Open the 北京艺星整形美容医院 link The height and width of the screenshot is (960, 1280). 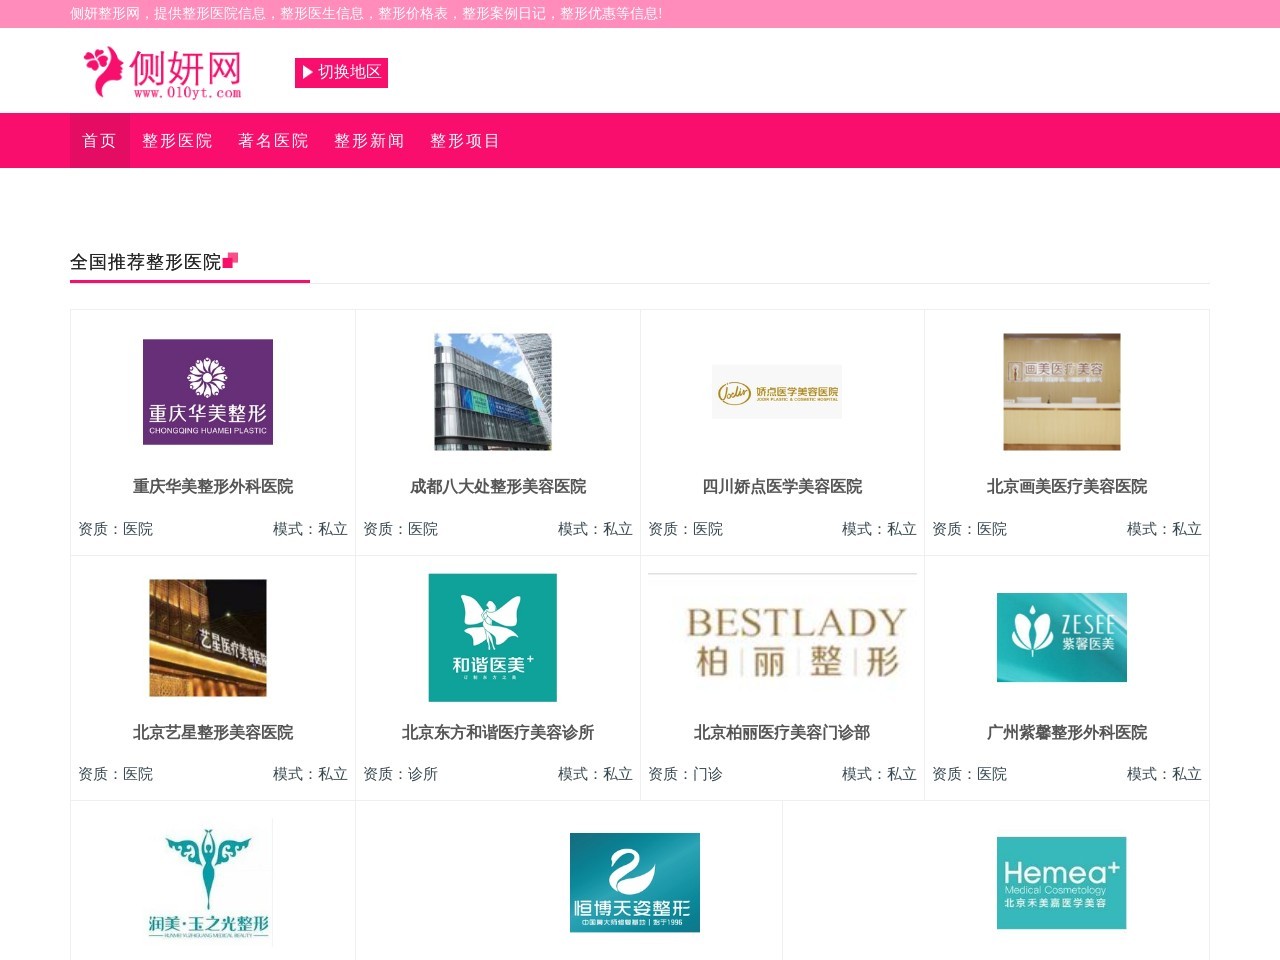(x=213, y=732)
